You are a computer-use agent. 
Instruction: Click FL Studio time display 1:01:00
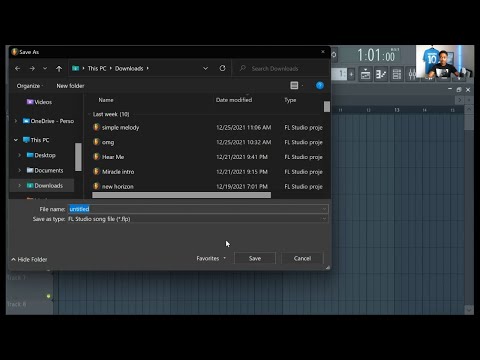coord(378,55)
